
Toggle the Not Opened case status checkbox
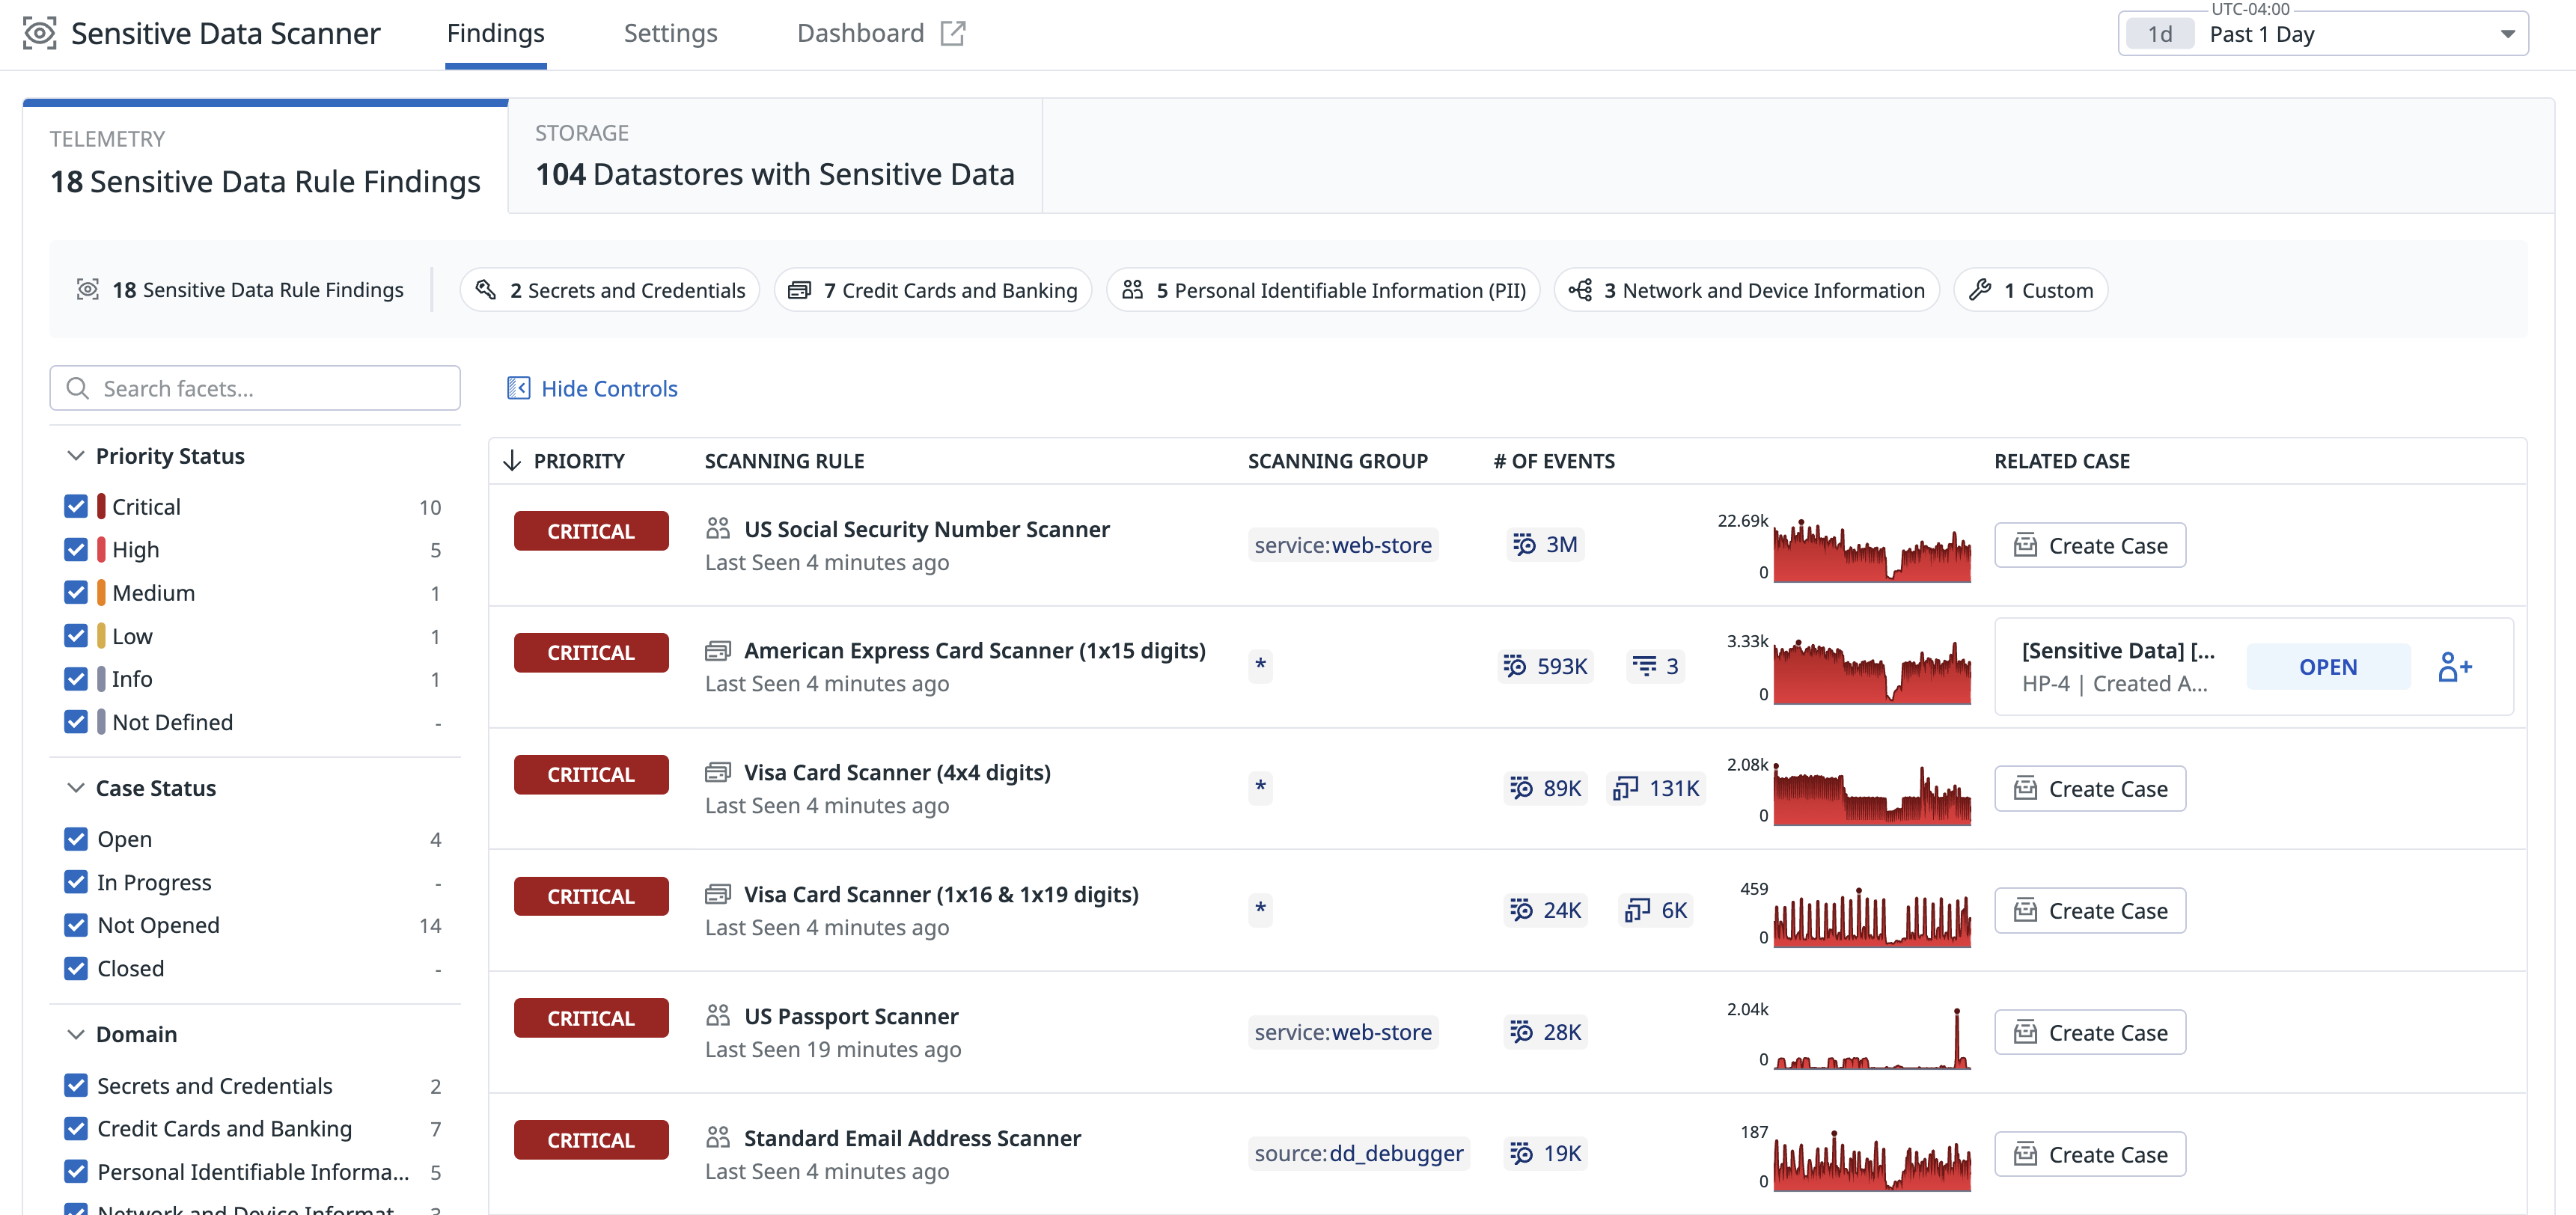tap(76, 925)
